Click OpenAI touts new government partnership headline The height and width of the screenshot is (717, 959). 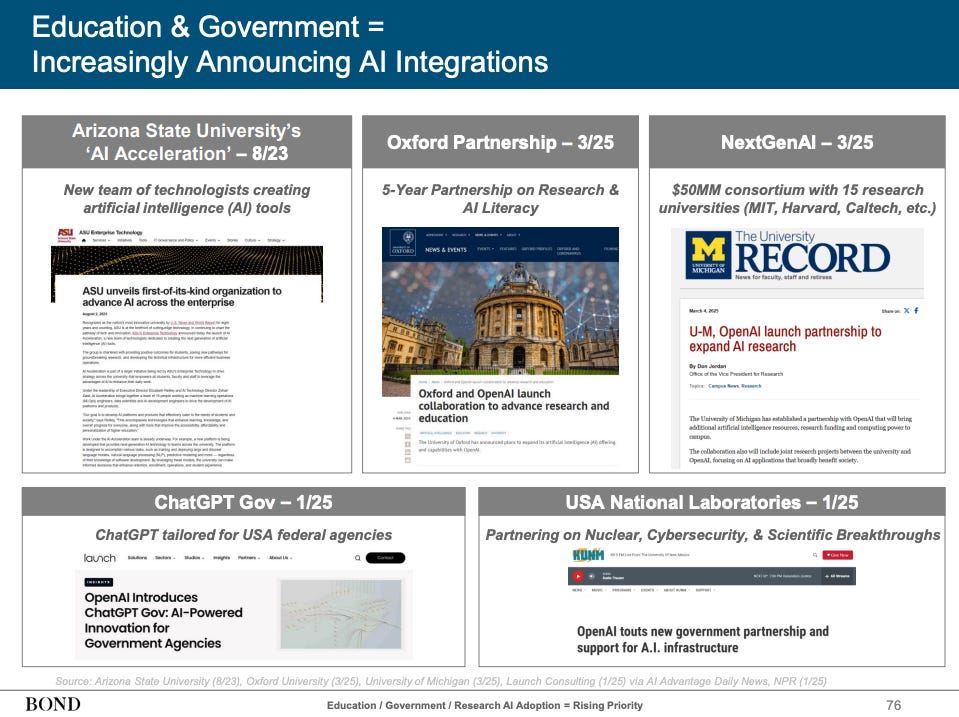tap(703, 639)
